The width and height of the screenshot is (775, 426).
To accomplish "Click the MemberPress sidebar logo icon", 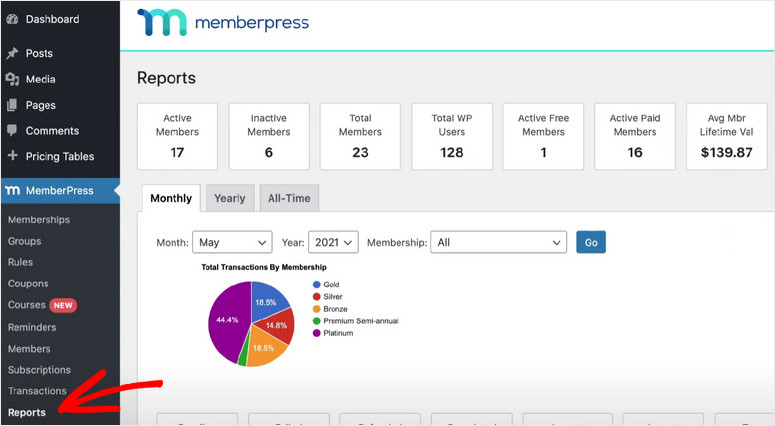I will tap(12, 189).
